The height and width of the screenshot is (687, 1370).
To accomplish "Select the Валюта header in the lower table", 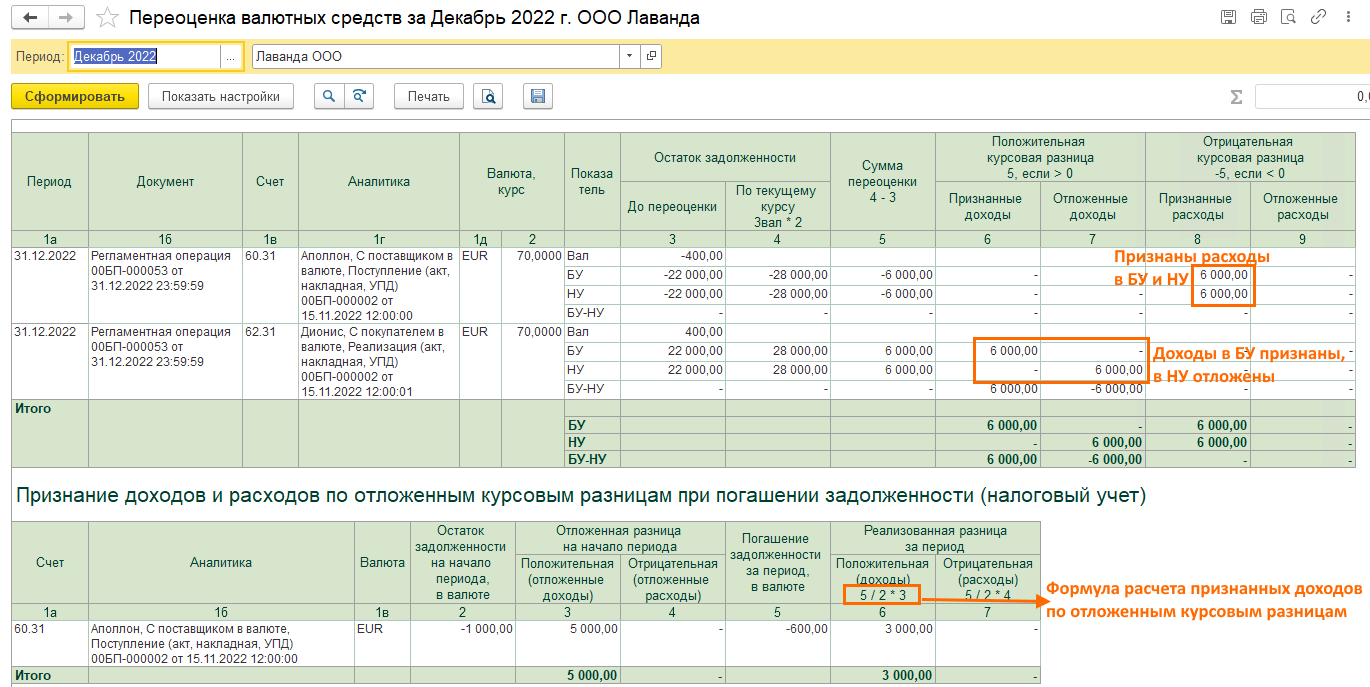I will click(382, 562).
